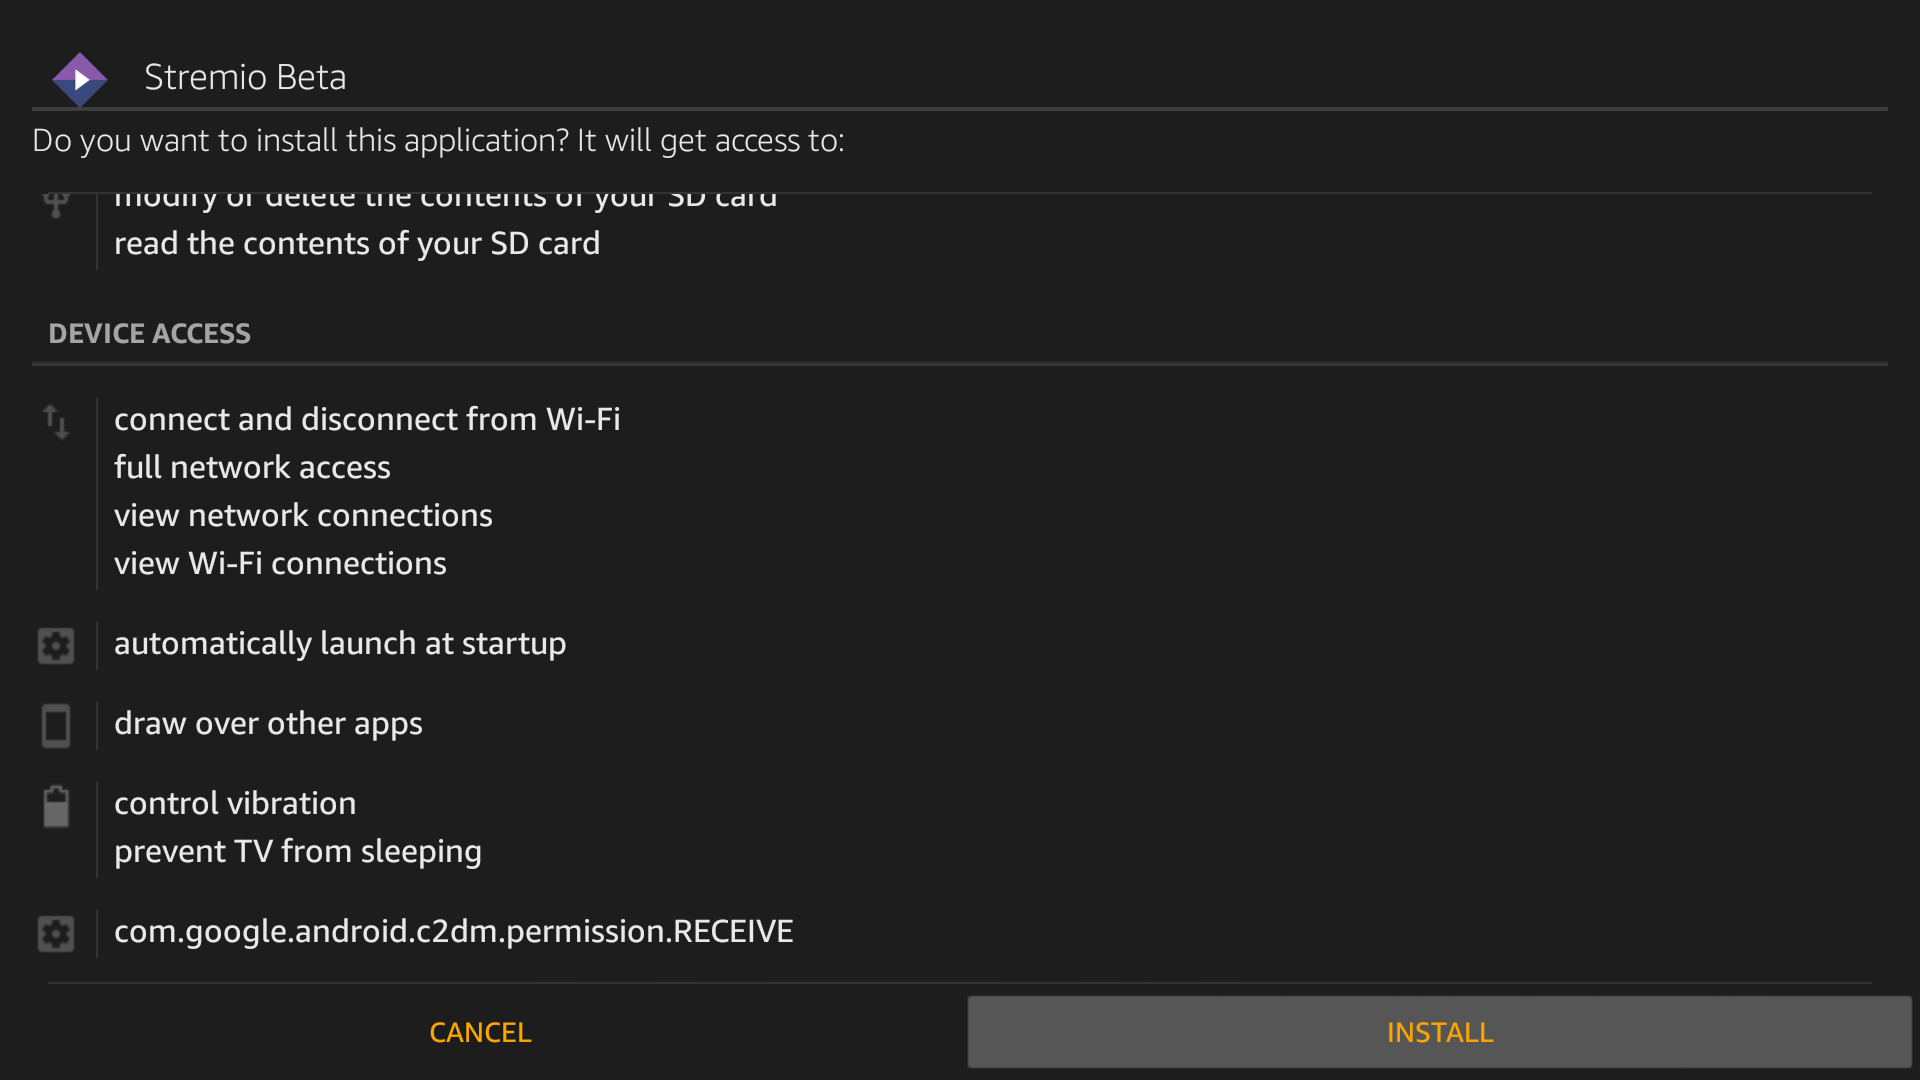Screen dimensions: 1920x1080
Task: Click the device icon beside draw over apps
Action: (x=56, y=726)
